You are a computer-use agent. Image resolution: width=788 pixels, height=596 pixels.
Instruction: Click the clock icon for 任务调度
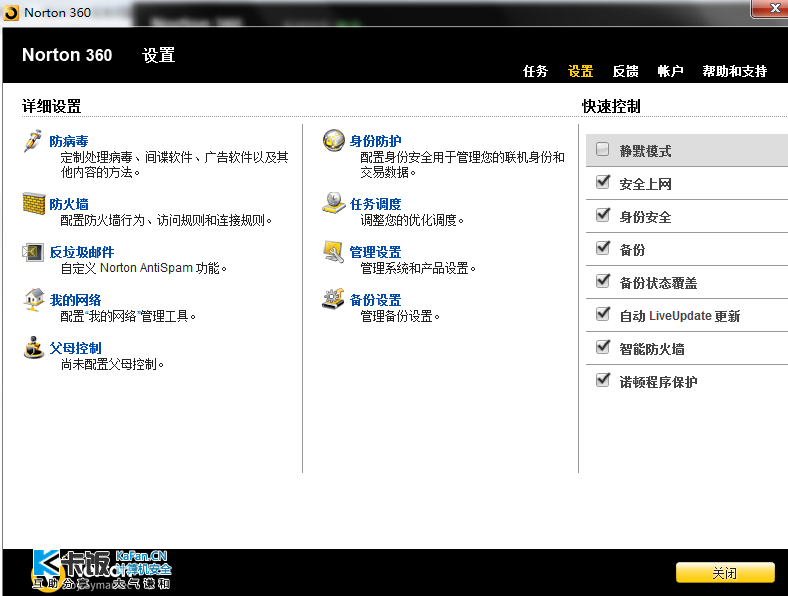tap(334, 203)
